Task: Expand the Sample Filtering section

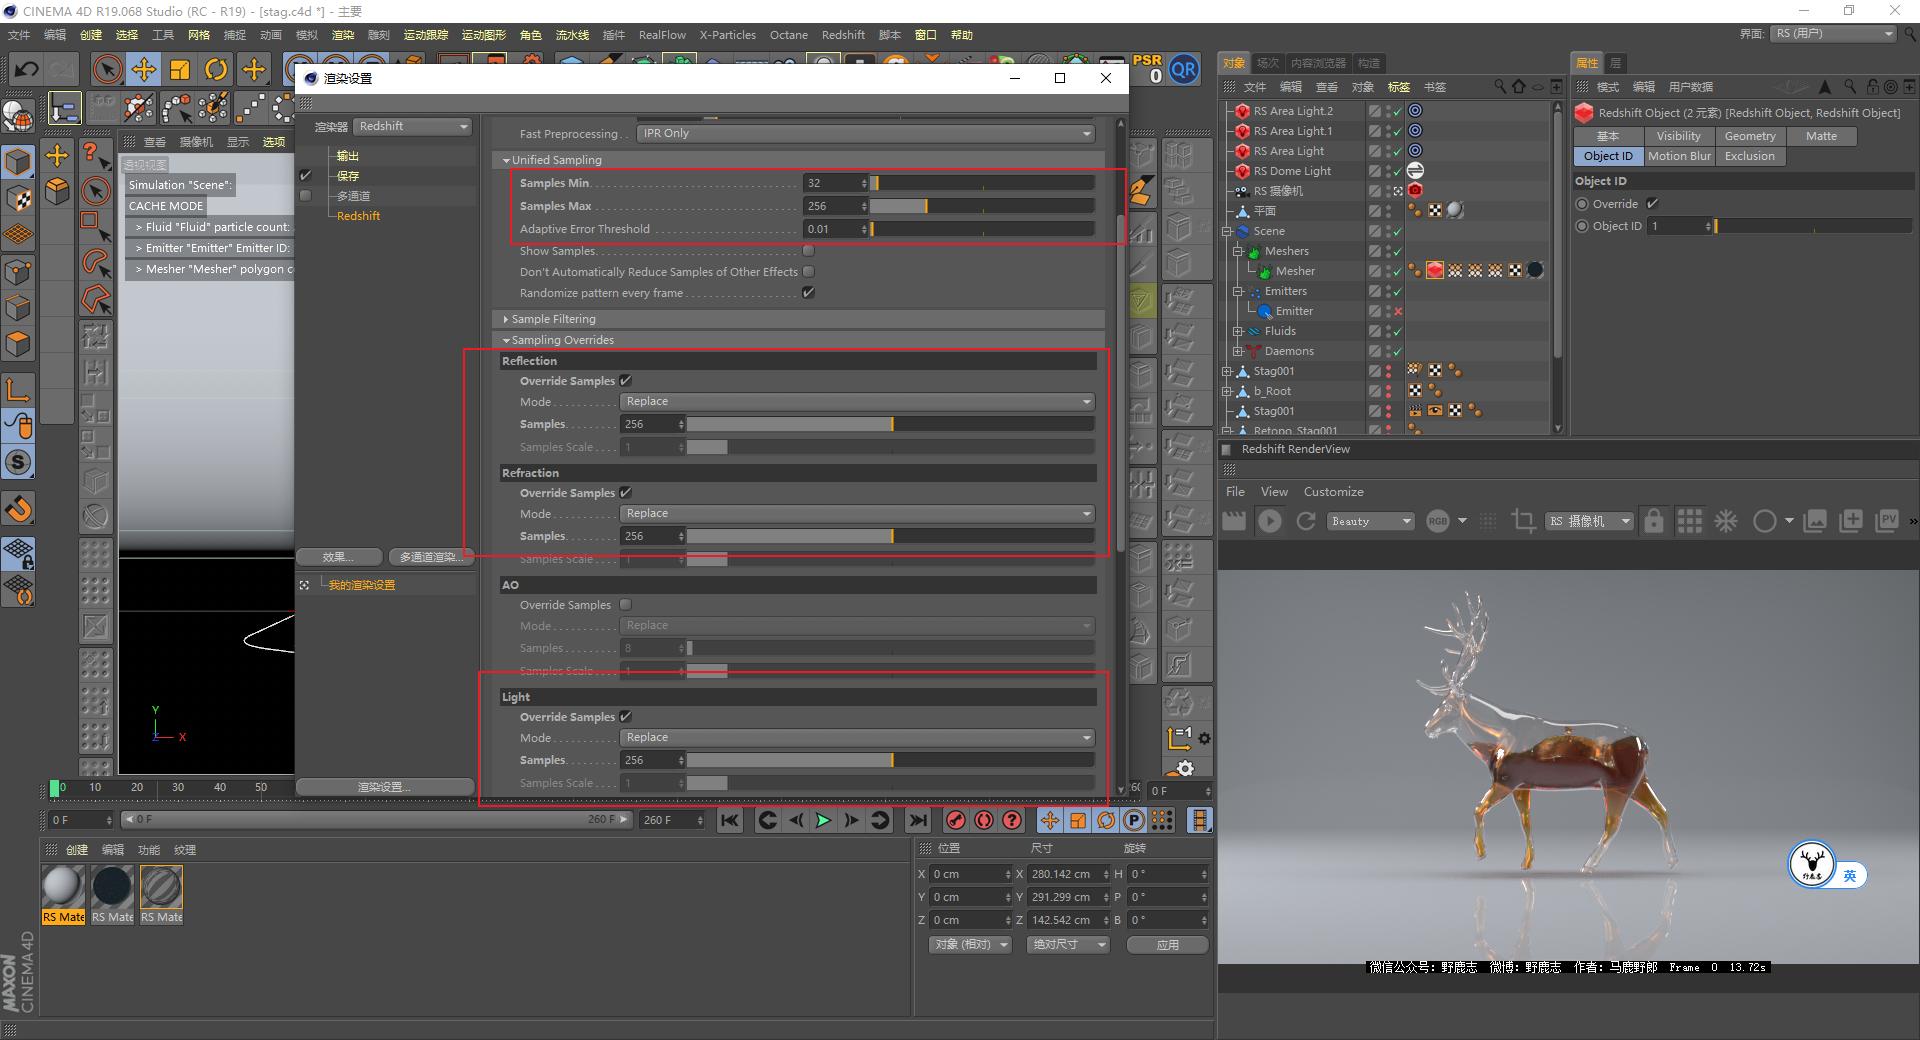Action: pyautogui.click(x=553, y=319)
